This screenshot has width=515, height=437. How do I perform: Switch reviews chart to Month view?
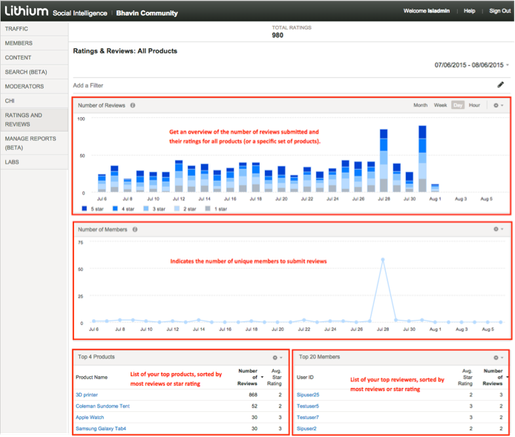click(420, 105)
